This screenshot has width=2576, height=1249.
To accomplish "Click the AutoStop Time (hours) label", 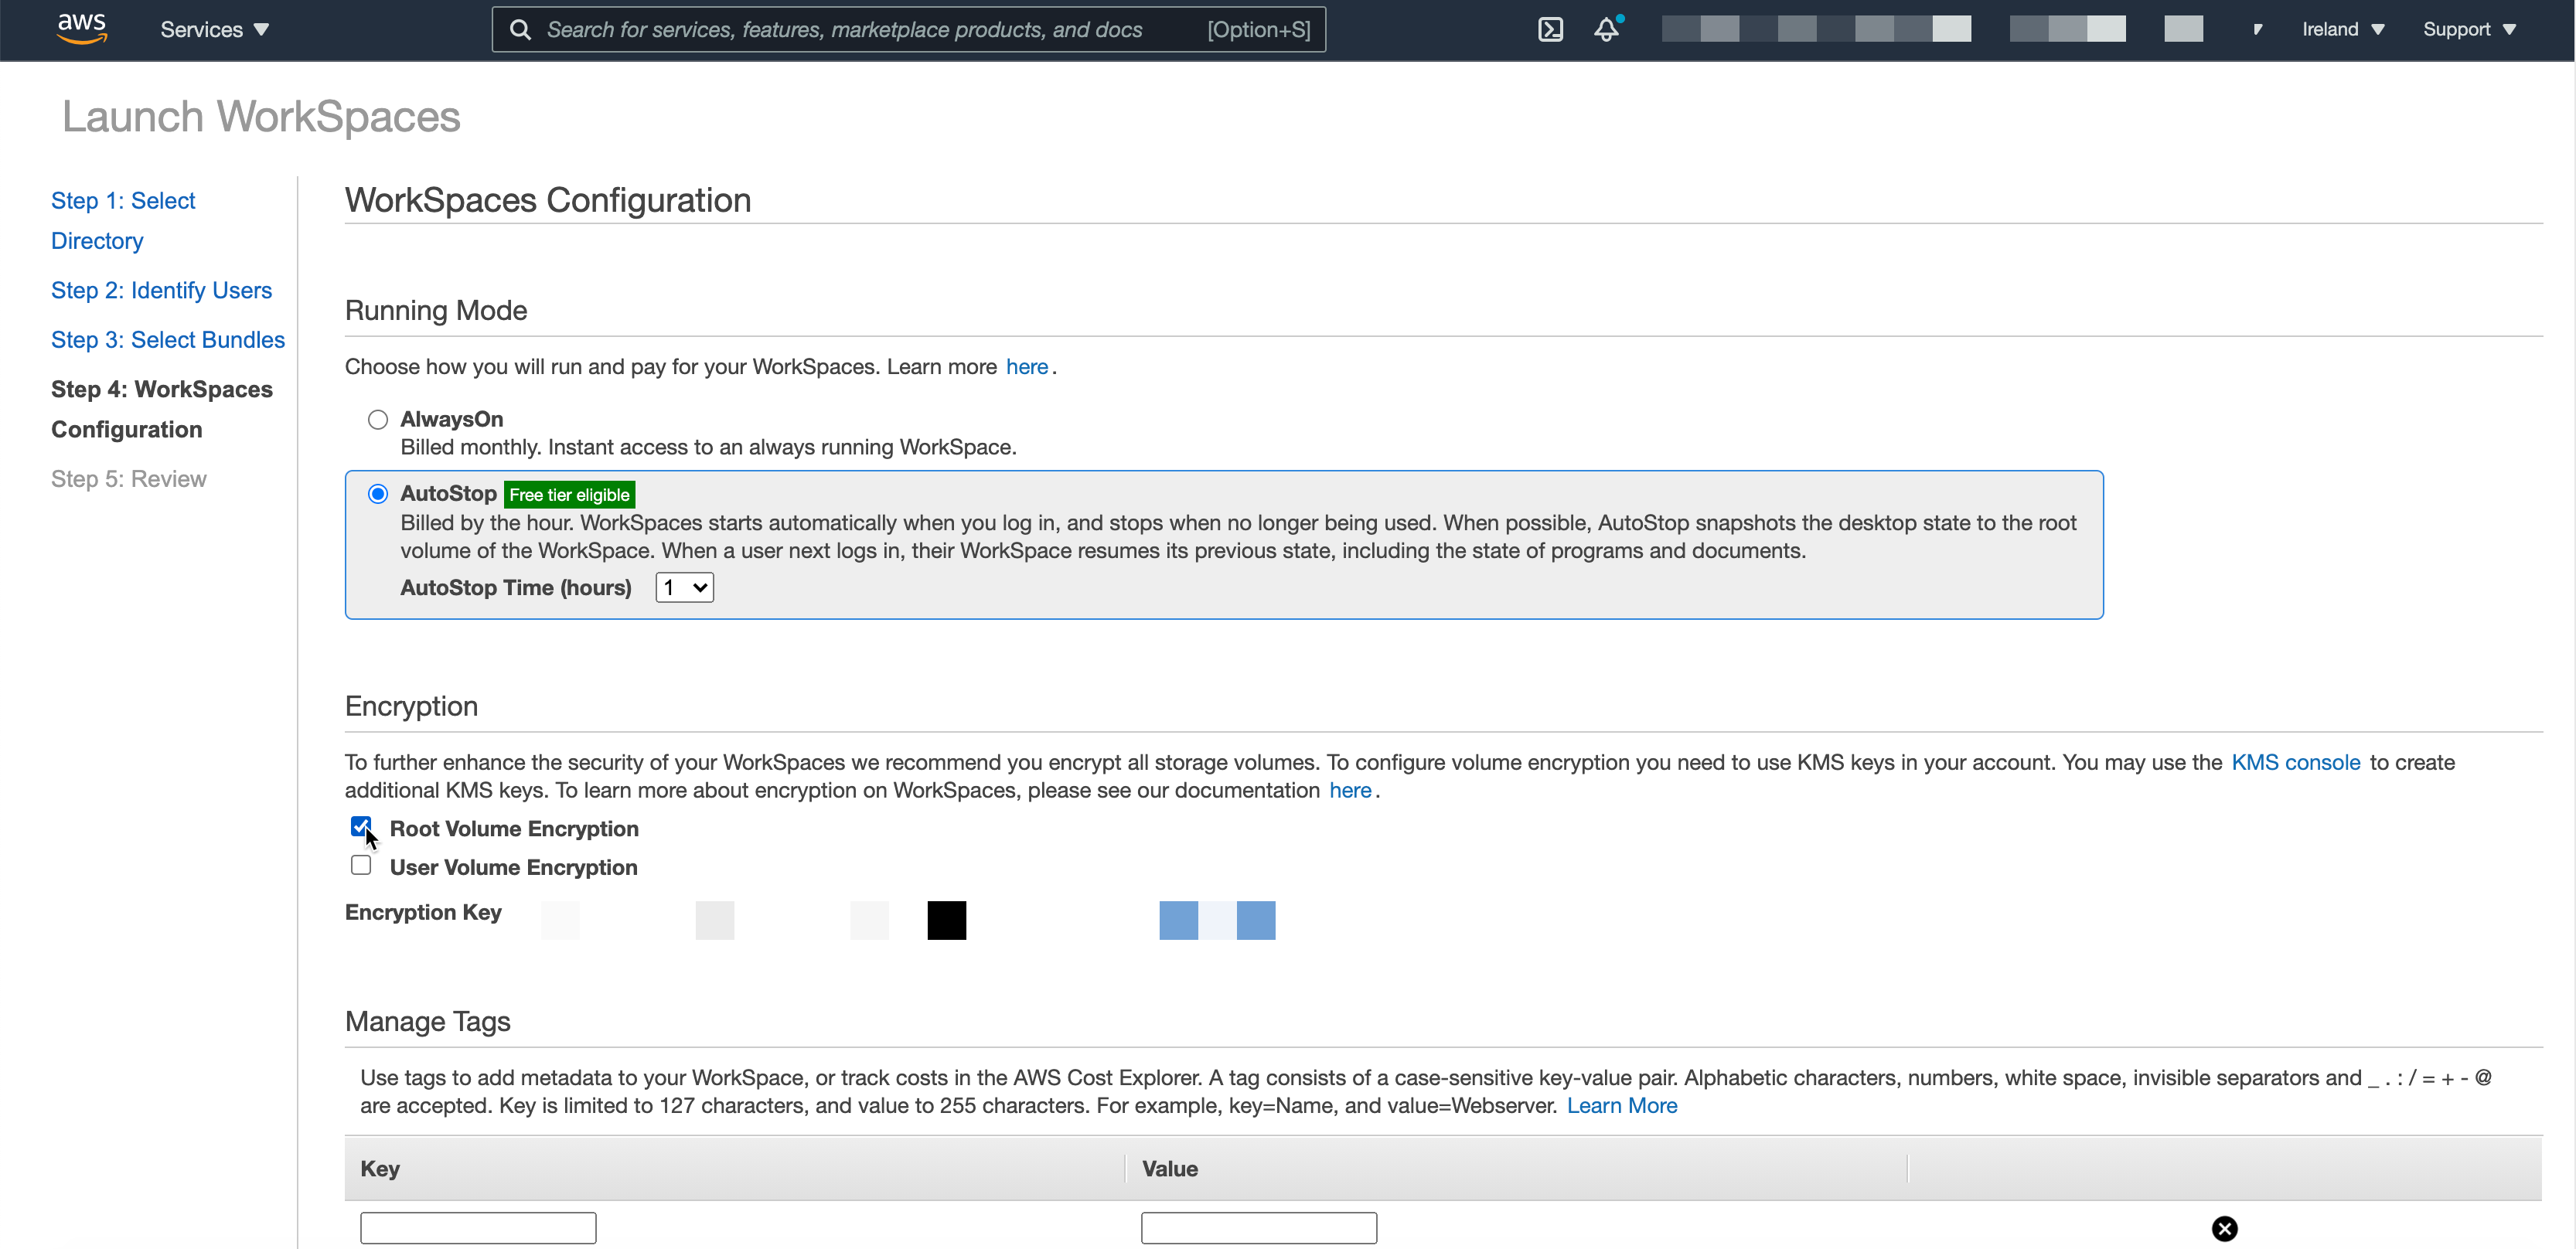I will (516, 587).
